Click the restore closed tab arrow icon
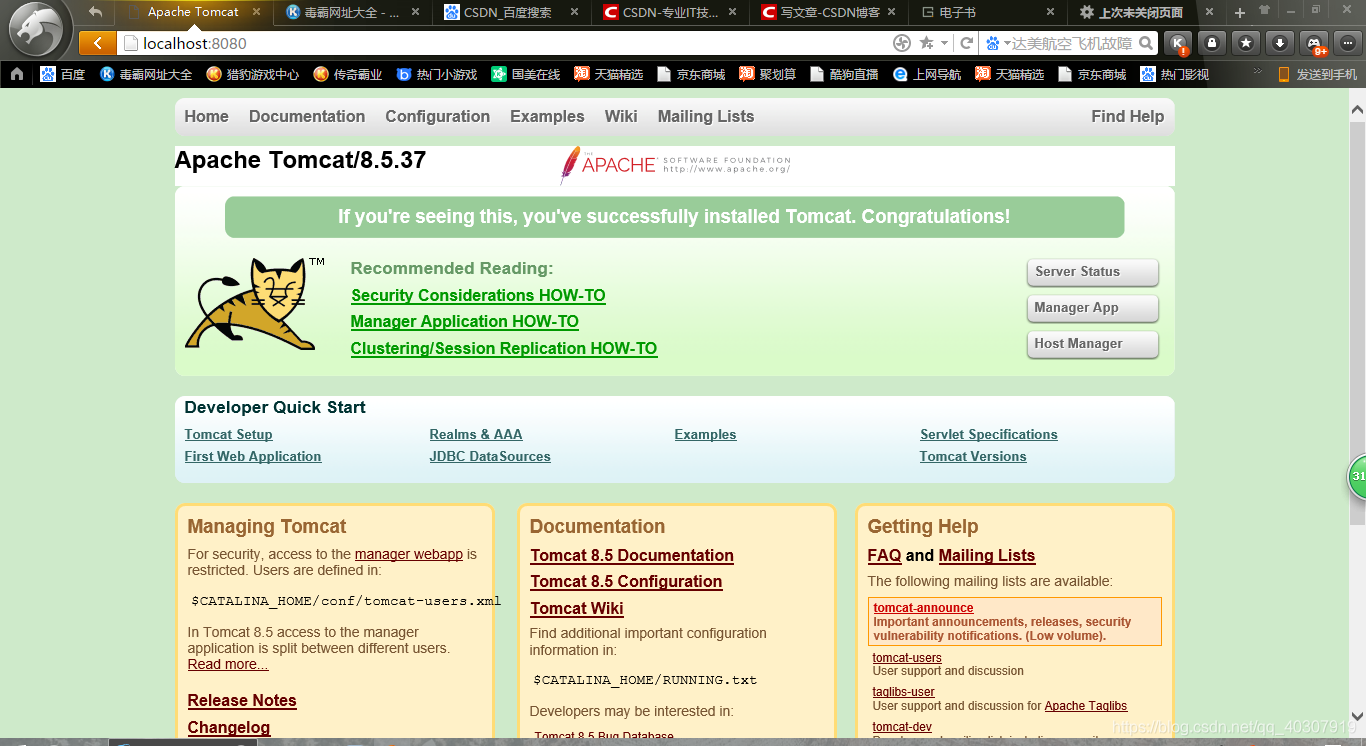 point(96,12)
